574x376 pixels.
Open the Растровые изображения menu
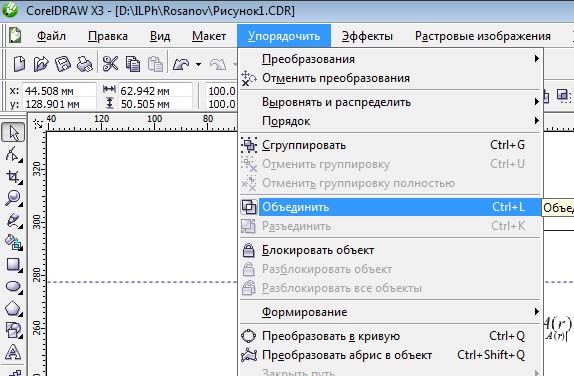click(482, 36)
